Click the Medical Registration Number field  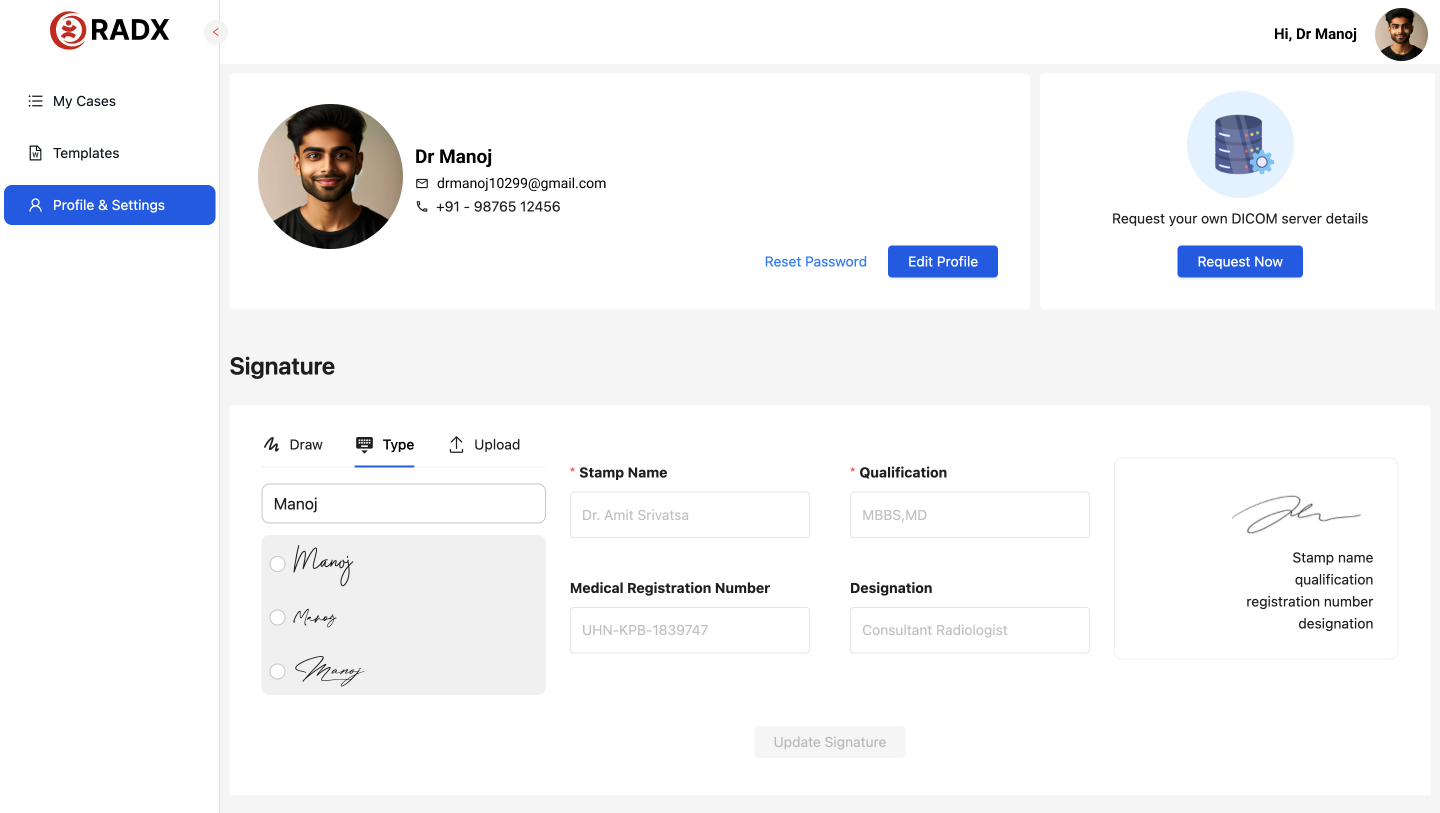point(689,630)
